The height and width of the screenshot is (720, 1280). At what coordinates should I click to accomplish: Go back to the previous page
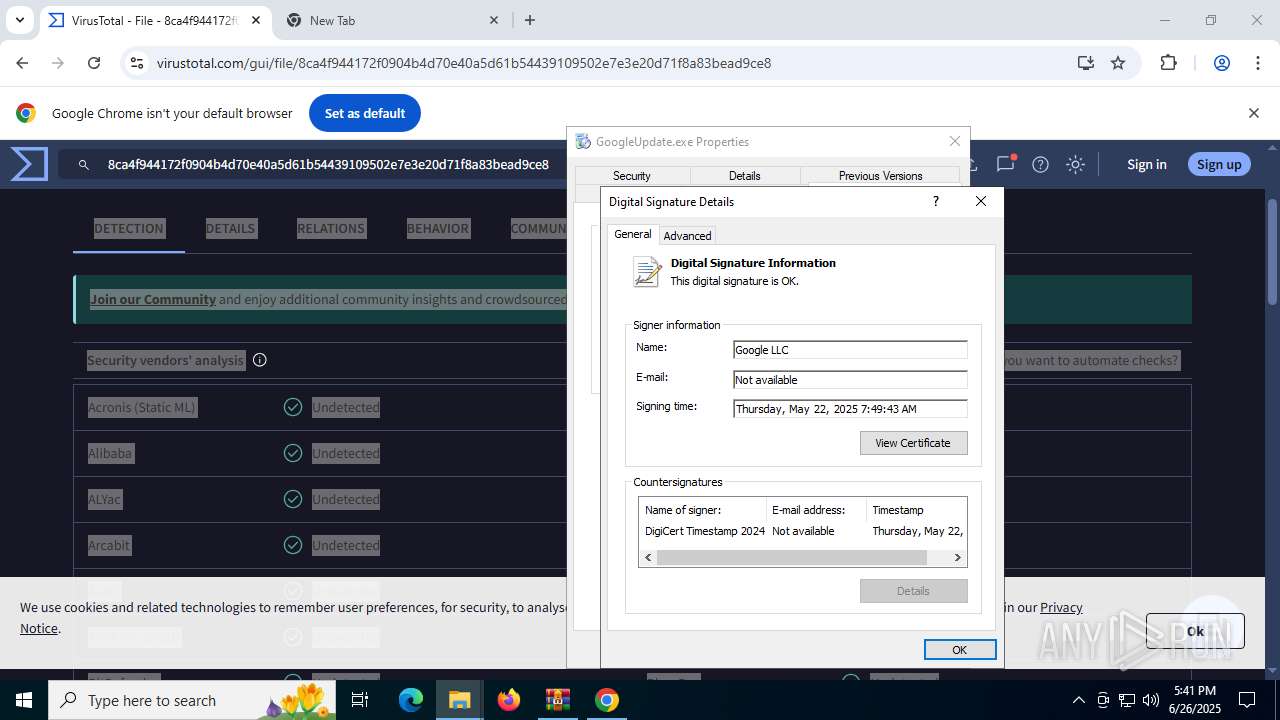pos(22,63)
